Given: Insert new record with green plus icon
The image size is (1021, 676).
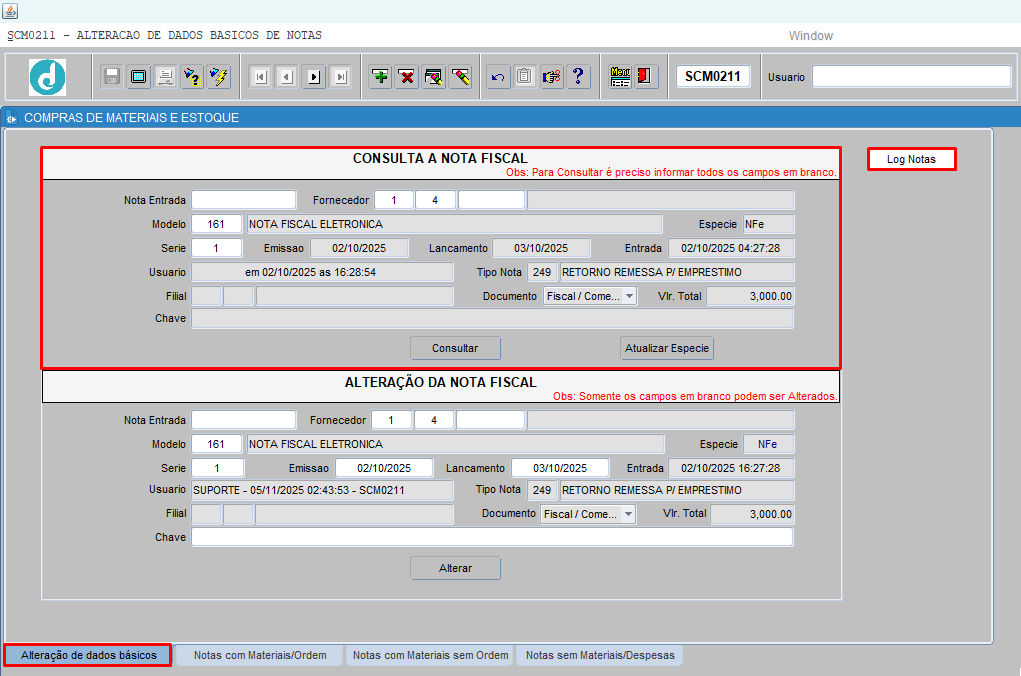Looking at the screenshot, I should pyautogui.click(x=380, y=77).
